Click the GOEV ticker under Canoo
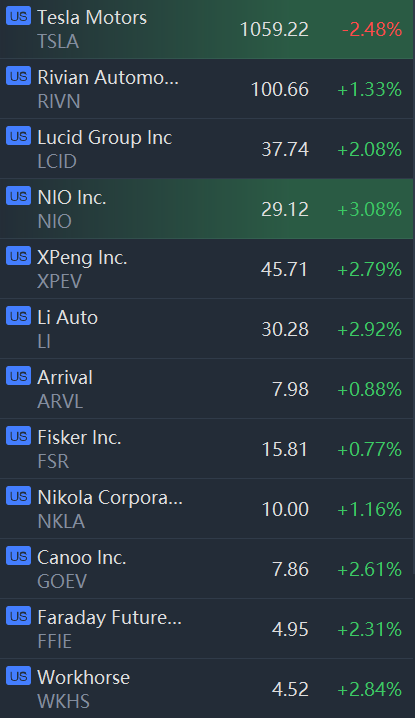Viewport: 415px width, 718px height. [62, 582]
